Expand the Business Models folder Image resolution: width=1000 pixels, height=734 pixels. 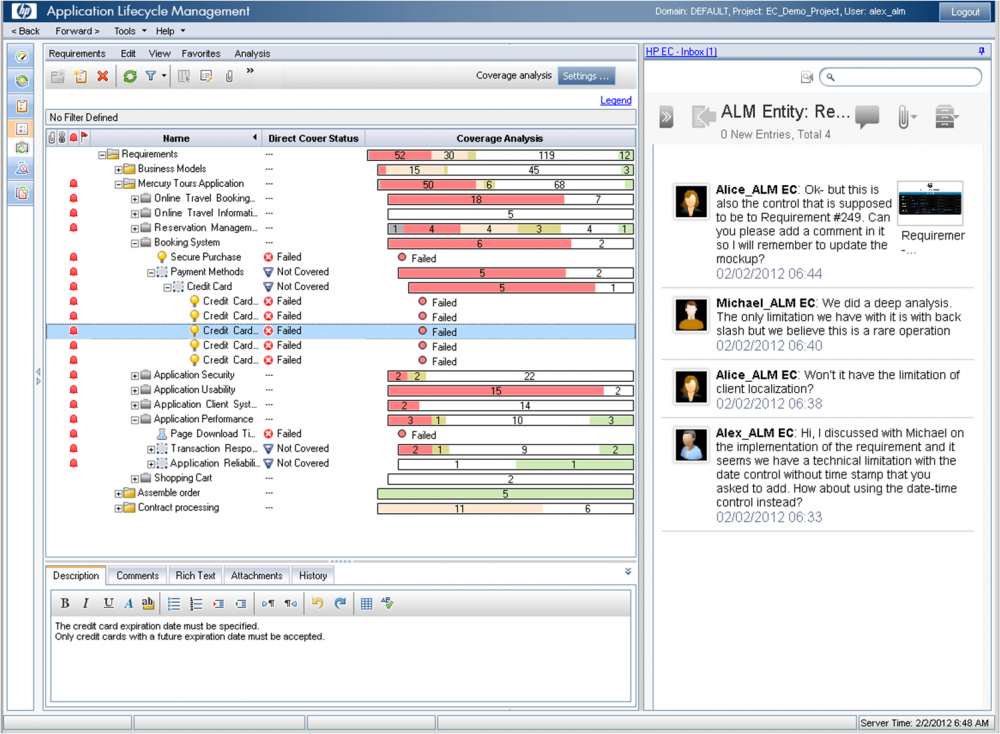pos(119,170)
